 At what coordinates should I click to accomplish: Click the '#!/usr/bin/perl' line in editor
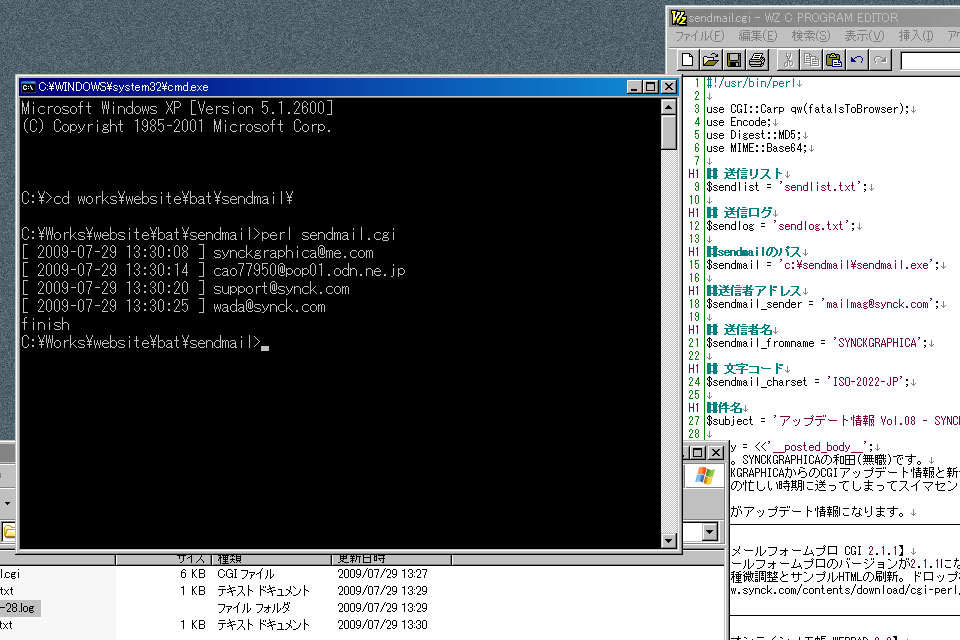[754, 83]
